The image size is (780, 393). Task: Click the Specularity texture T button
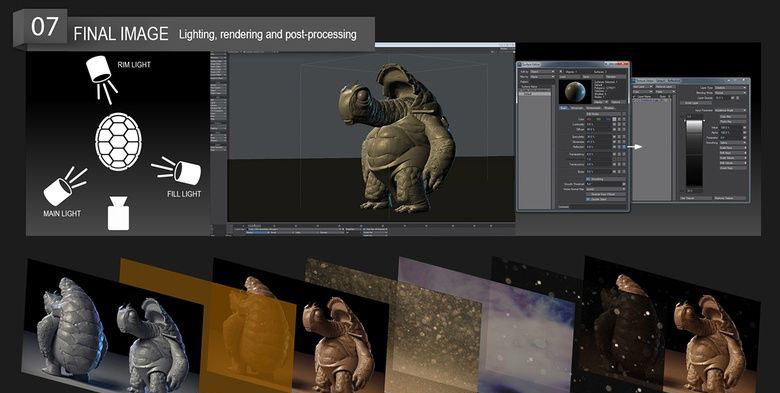[624, 137]
